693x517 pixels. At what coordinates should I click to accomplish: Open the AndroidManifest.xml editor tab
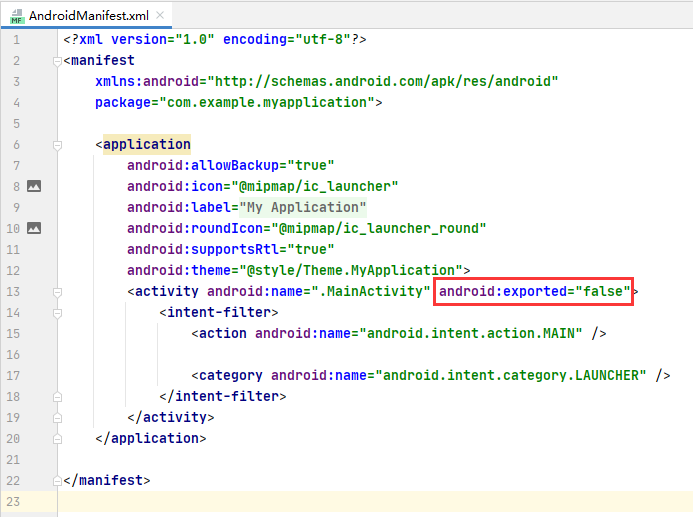(x=88, y=16)
